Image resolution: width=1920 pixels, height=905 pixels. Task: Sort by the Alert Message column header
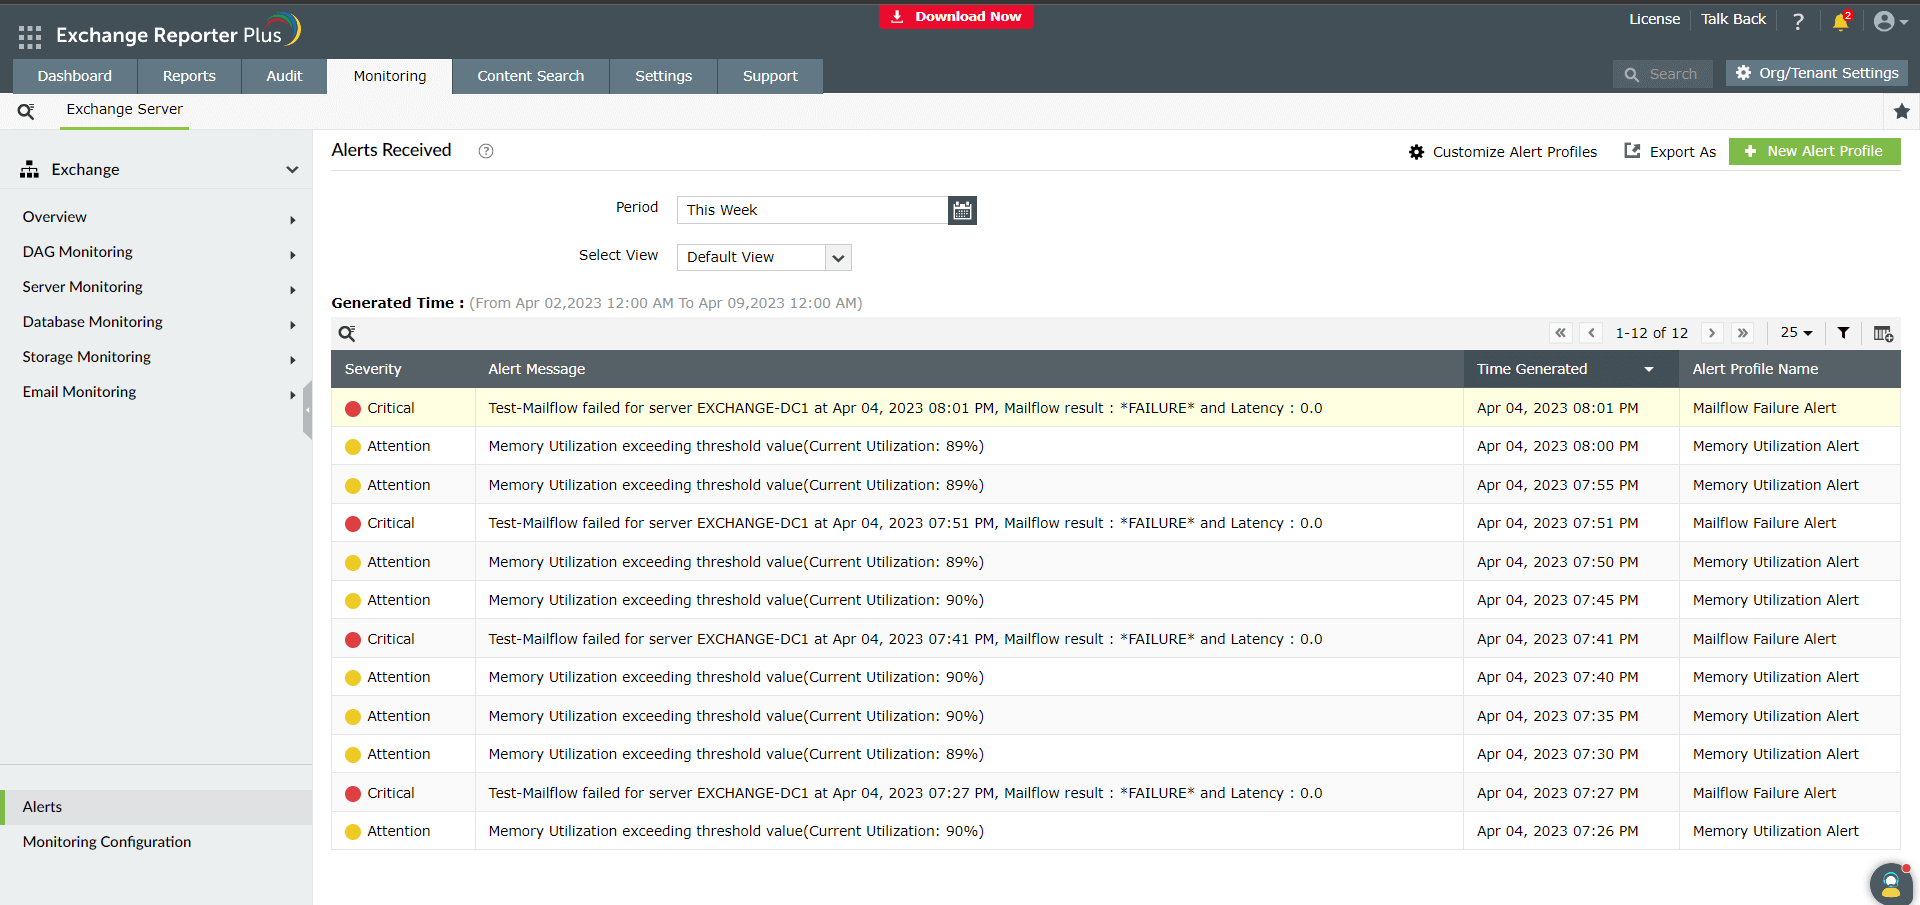(536, 369)
